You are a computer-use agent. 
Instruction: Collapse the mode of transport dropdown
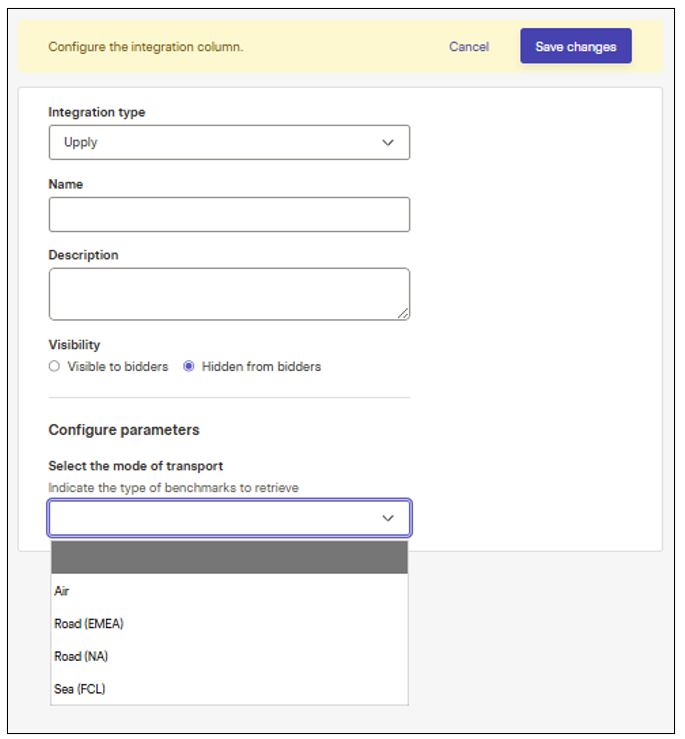(x=229, y=518)
